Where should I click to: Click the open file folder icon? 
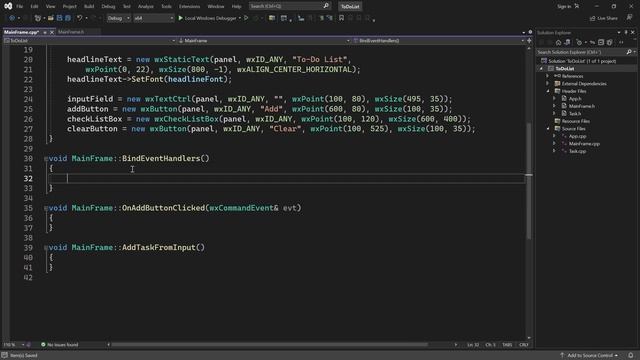pos(51,18)
